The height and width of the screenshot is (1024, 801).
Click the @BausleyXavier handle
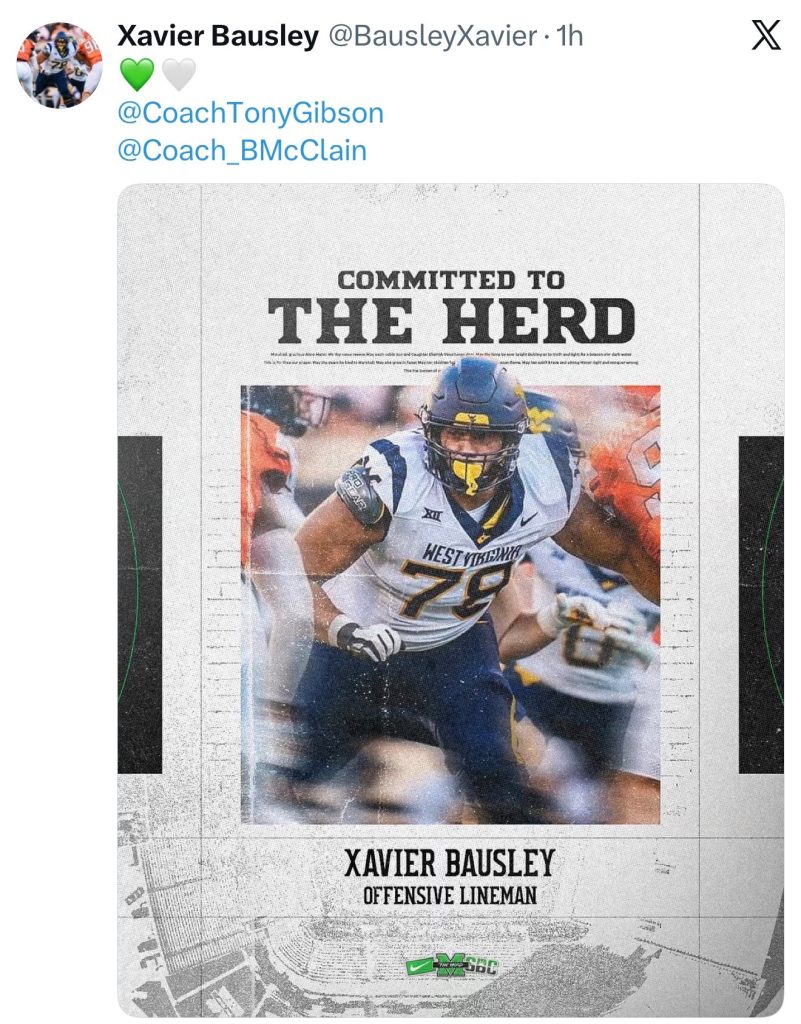tap(432, 37)
